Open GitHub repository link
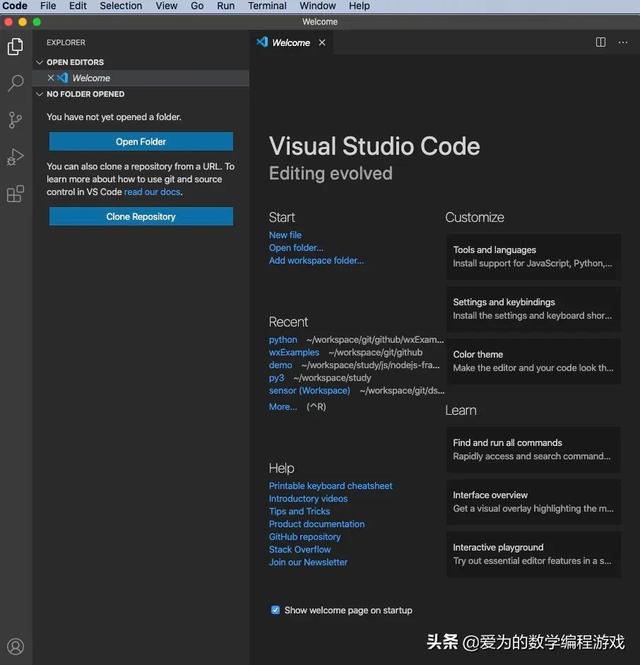This screenshot has height=665, width=640. point(305,537)
